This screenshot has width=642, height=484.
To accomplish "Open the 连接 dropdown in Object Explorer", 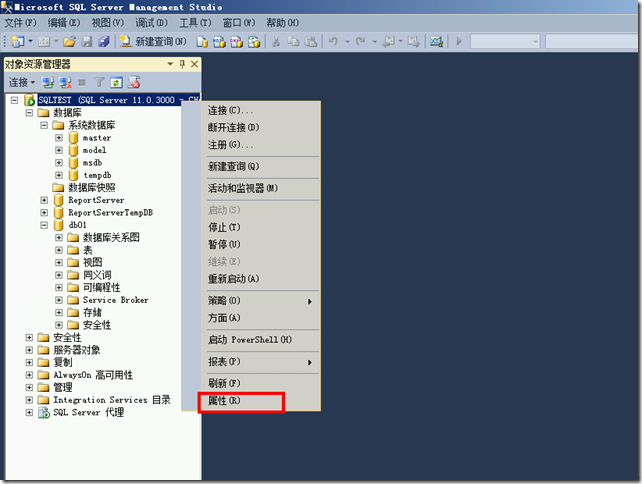I will click(x=22, y=82).
